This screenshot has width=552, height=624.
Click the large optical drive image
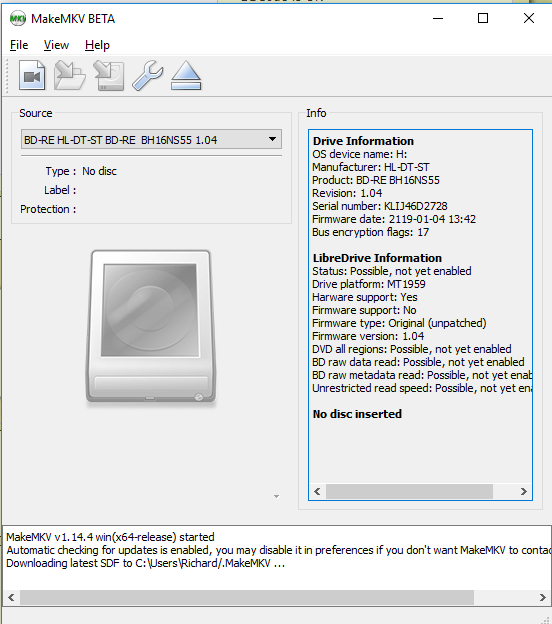tap(151, 326)
